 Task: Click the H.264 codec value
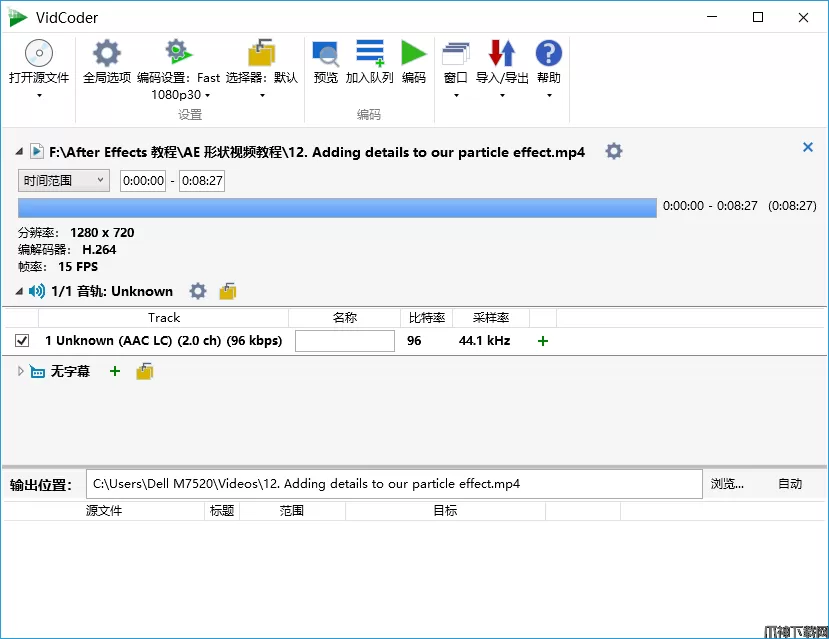pyautogui.click(x=99, y=249)
